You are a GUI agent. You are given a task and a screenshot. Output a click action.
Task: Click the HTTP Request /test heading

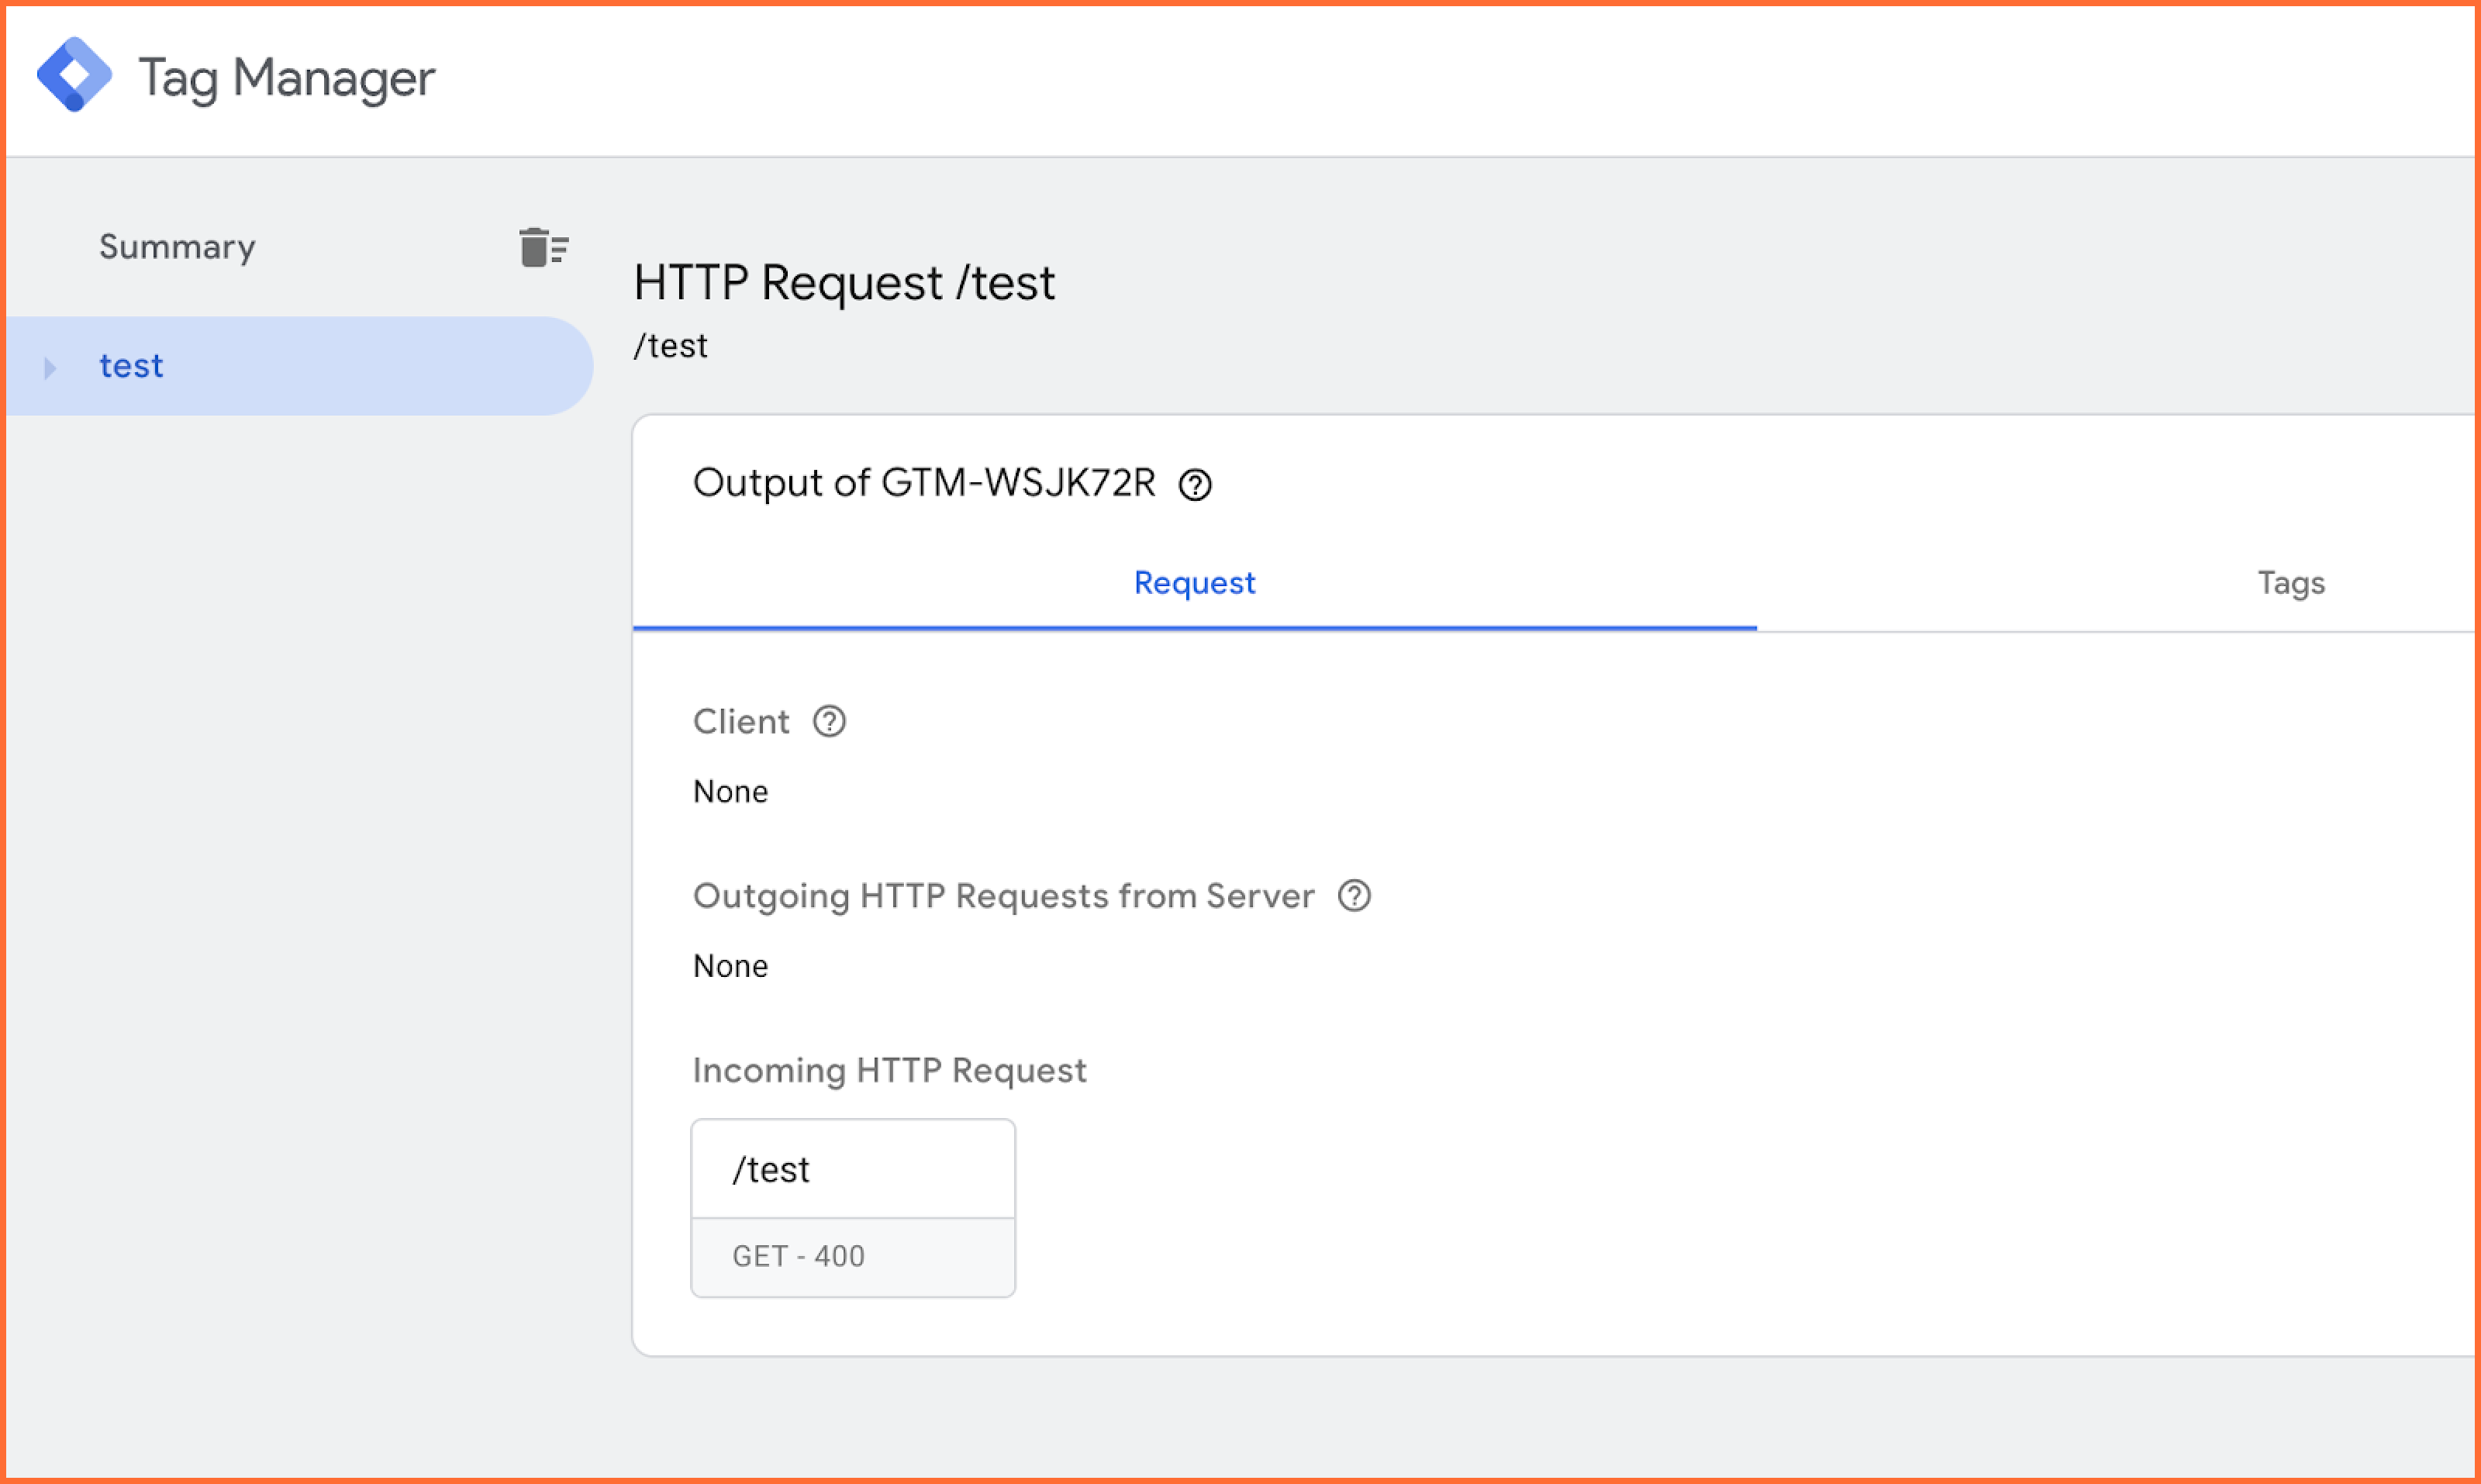click(x=844, y=283)
